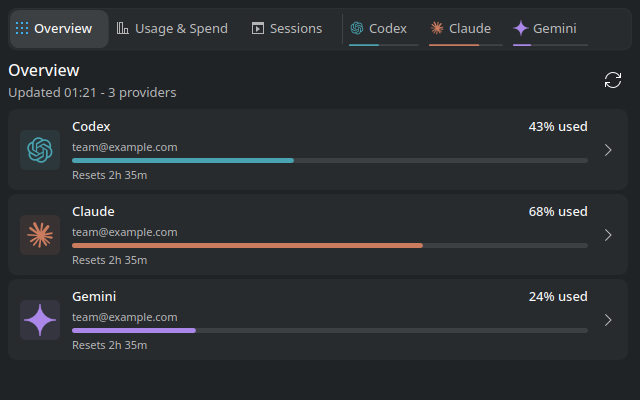Click the mini usage bar under Gemini tab
The width and height of the screenshot is (640, 400).
pos(551,45)
